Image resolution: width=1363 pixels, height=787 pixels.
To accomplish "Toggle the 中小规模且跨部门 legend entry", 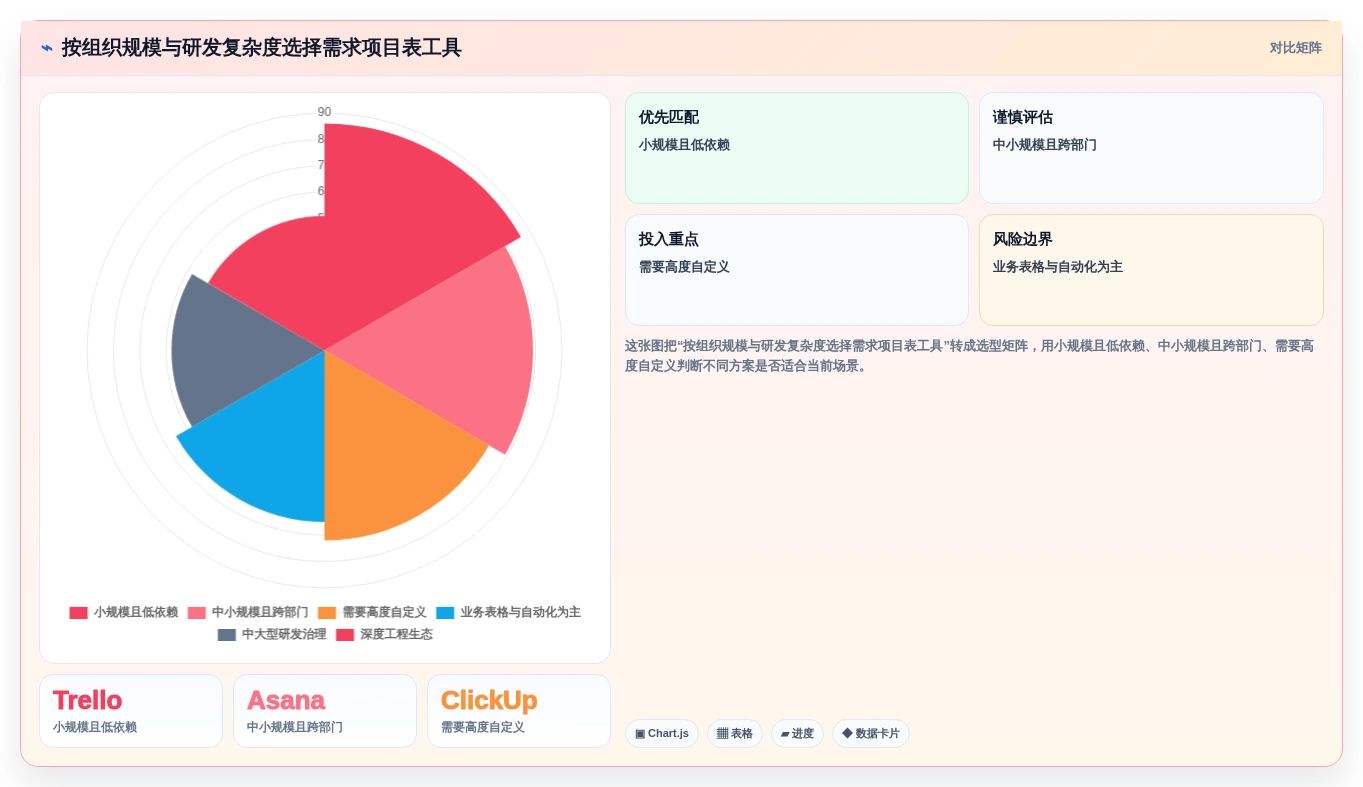I will click(248, 612).
